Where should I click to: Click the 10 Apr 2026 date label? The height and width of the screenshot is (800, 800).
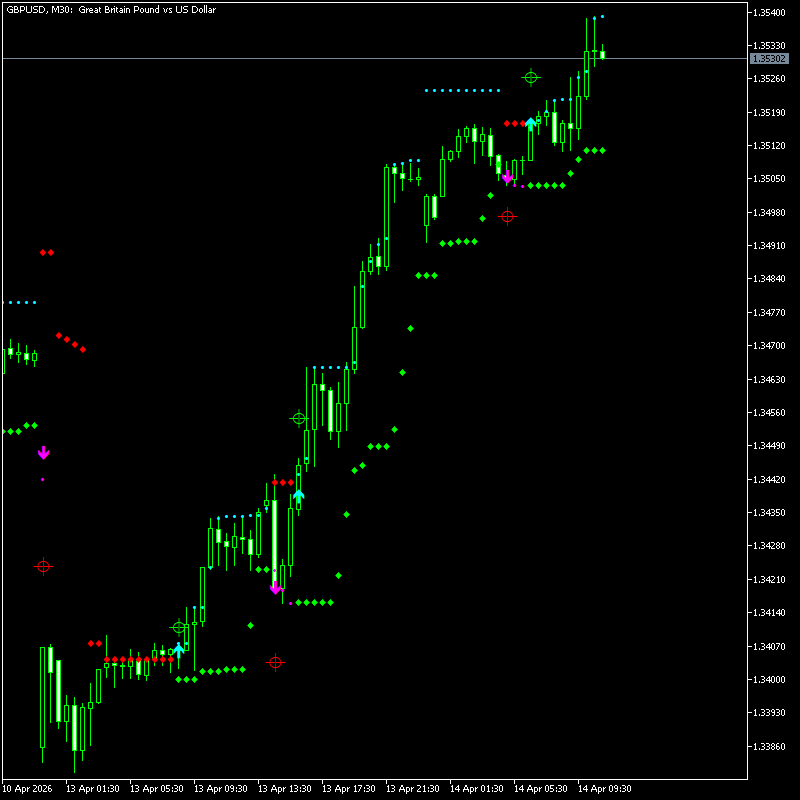coord(29,788)
